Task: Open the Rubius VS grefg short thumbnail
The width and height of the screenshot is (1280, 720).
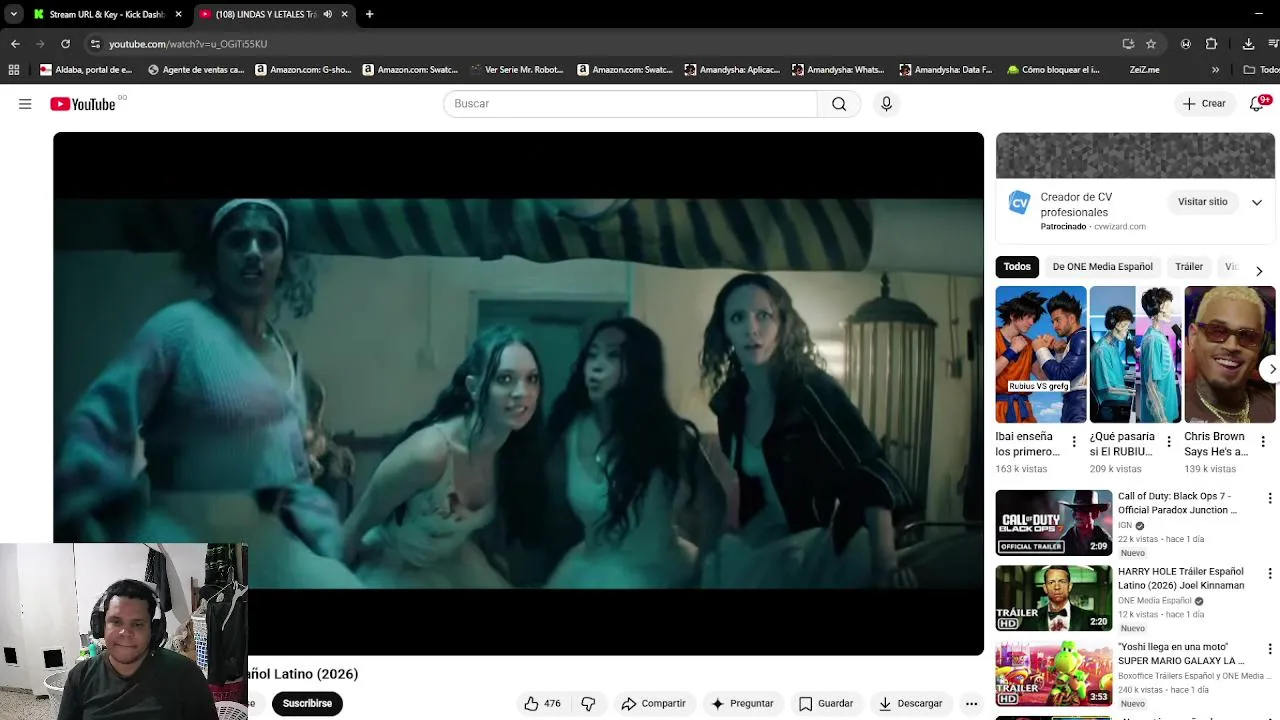Action: (1040, 355)
